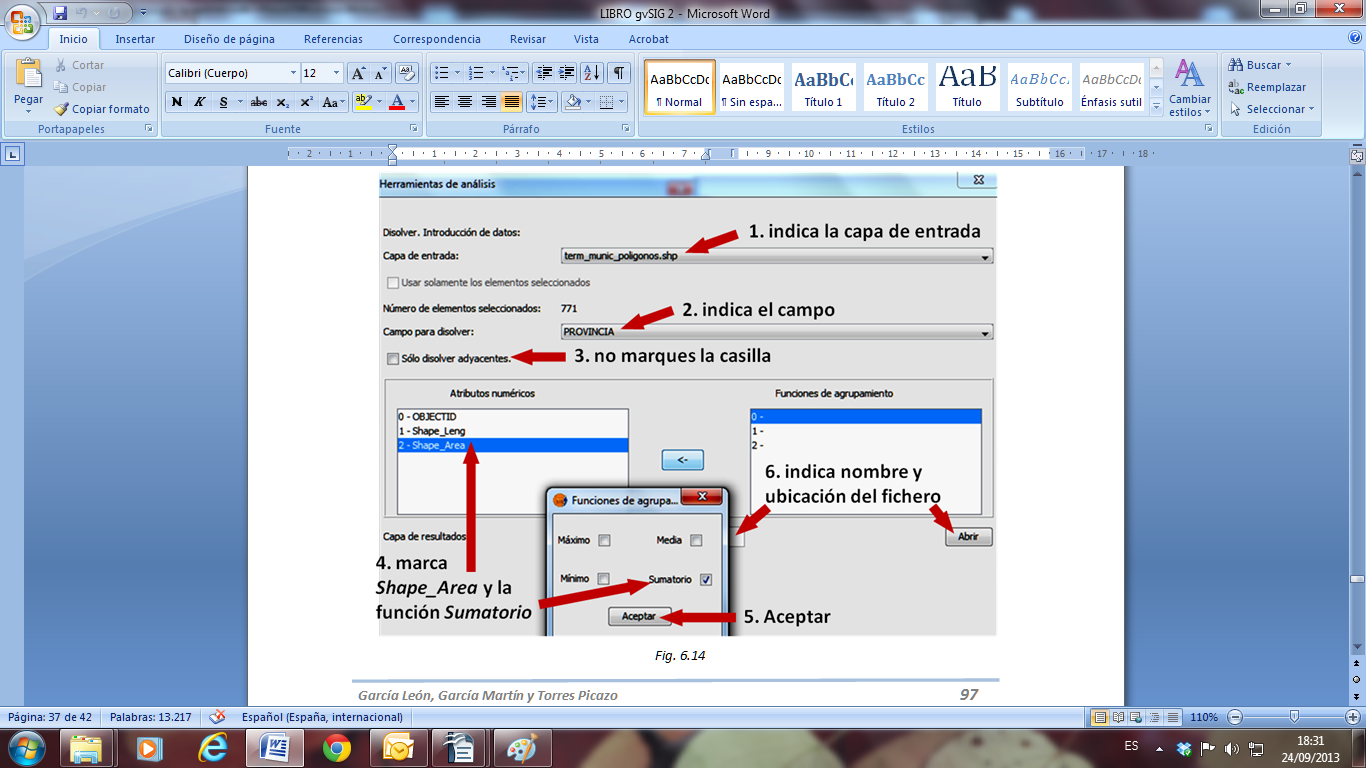Viewport: 1366px width, 768px height.
Task: Zoom in with the plus button
Action: 1353,717
